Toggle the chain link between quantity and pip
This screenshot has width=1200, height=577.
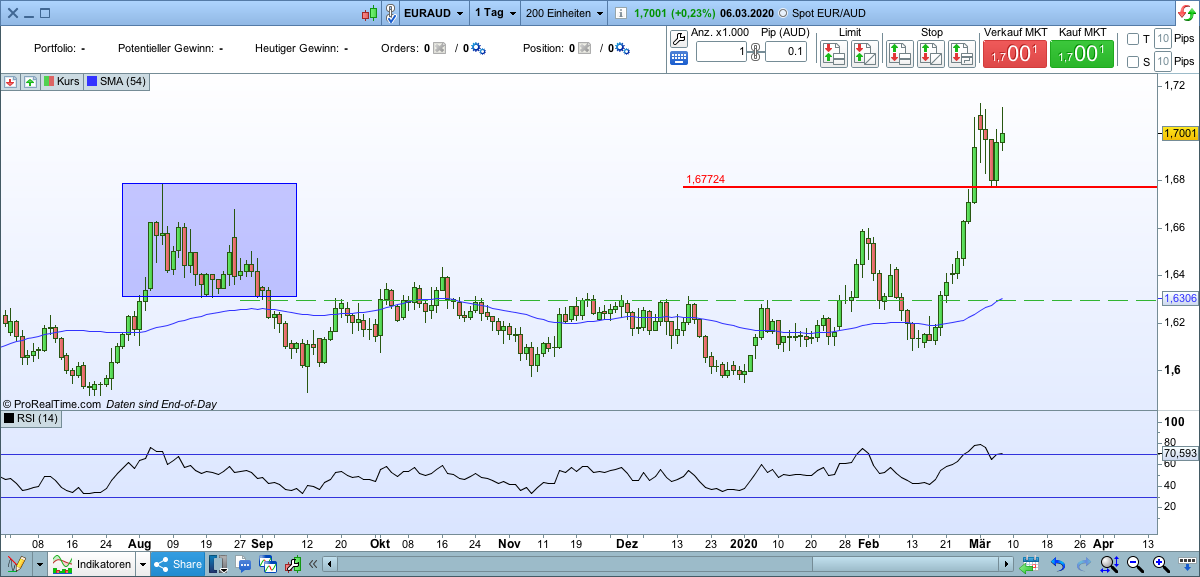pos(754,51)
